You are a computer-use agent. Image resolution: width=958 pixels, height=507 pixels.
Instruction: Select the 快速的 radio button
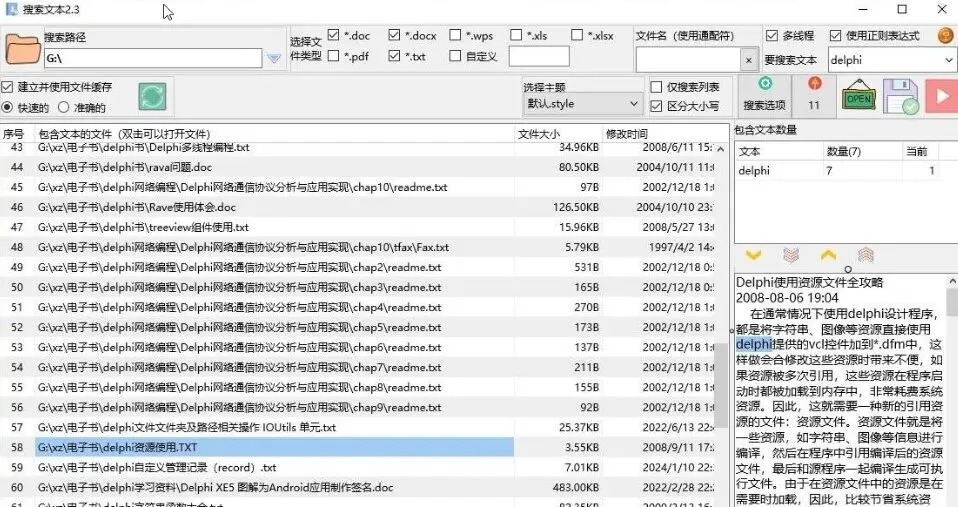click(x=7, y=108)
